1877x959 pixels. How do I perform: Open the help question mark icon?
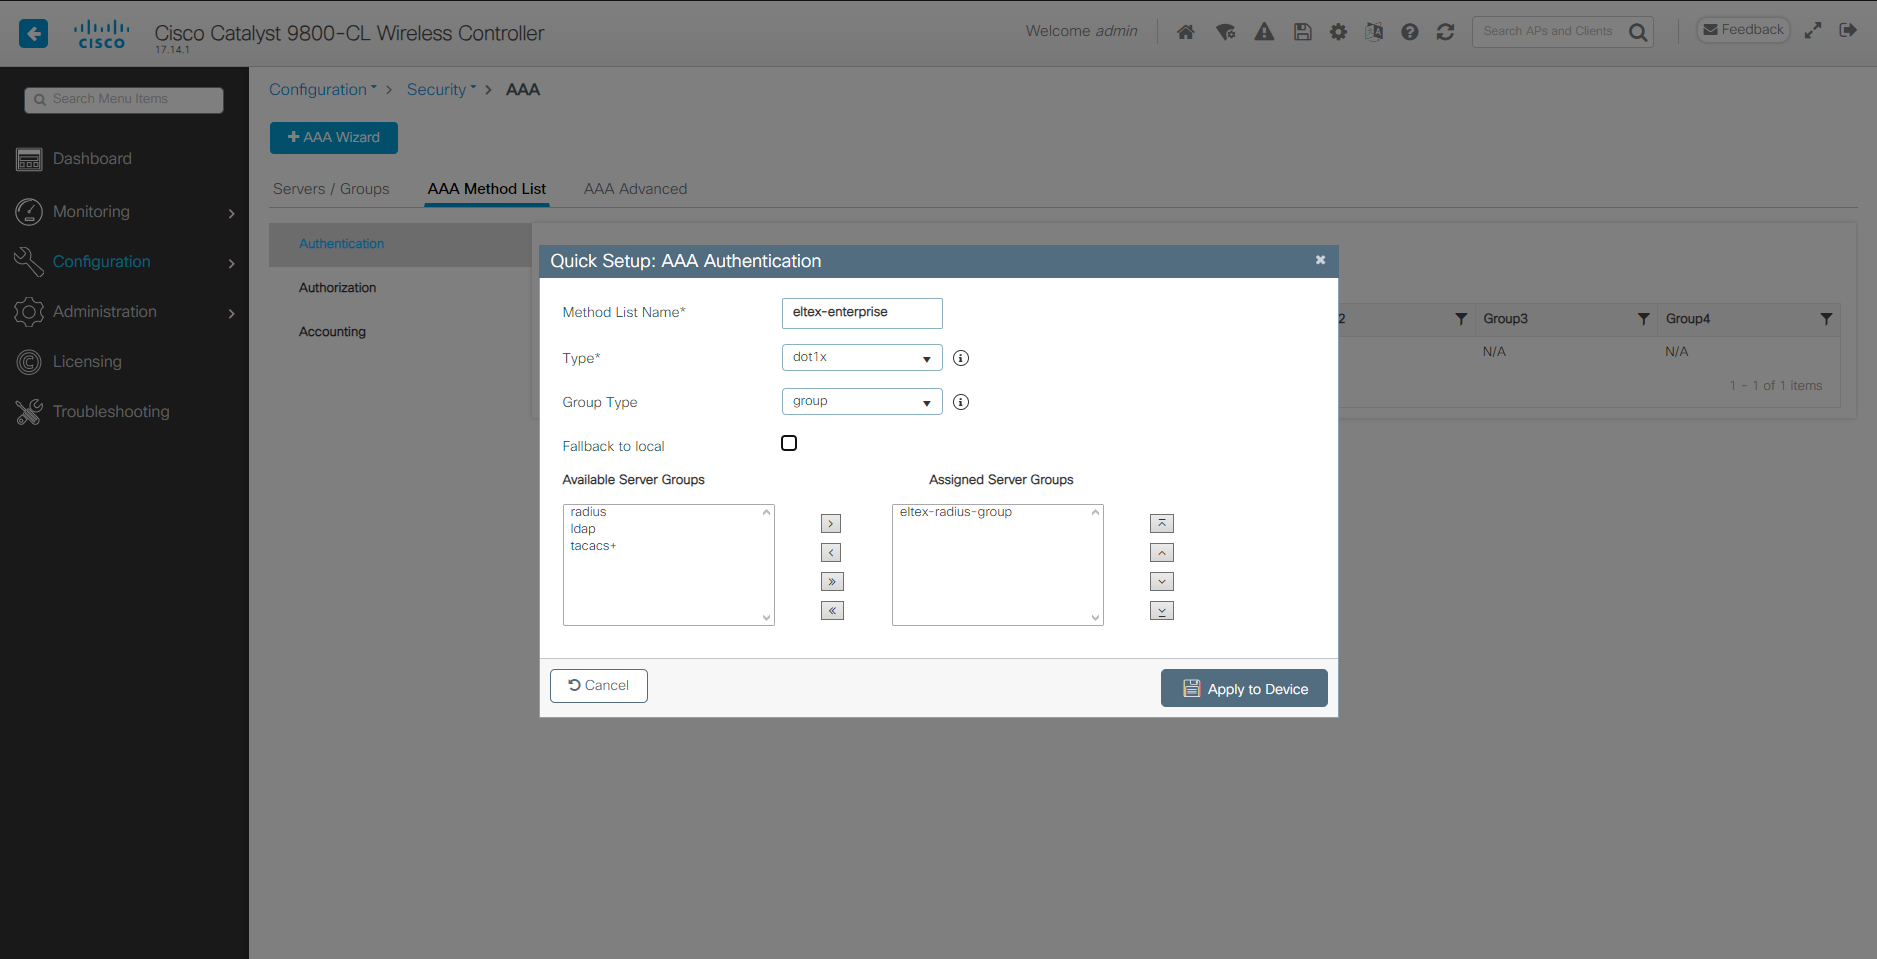pyautogui.click(x=1410, y=32)
